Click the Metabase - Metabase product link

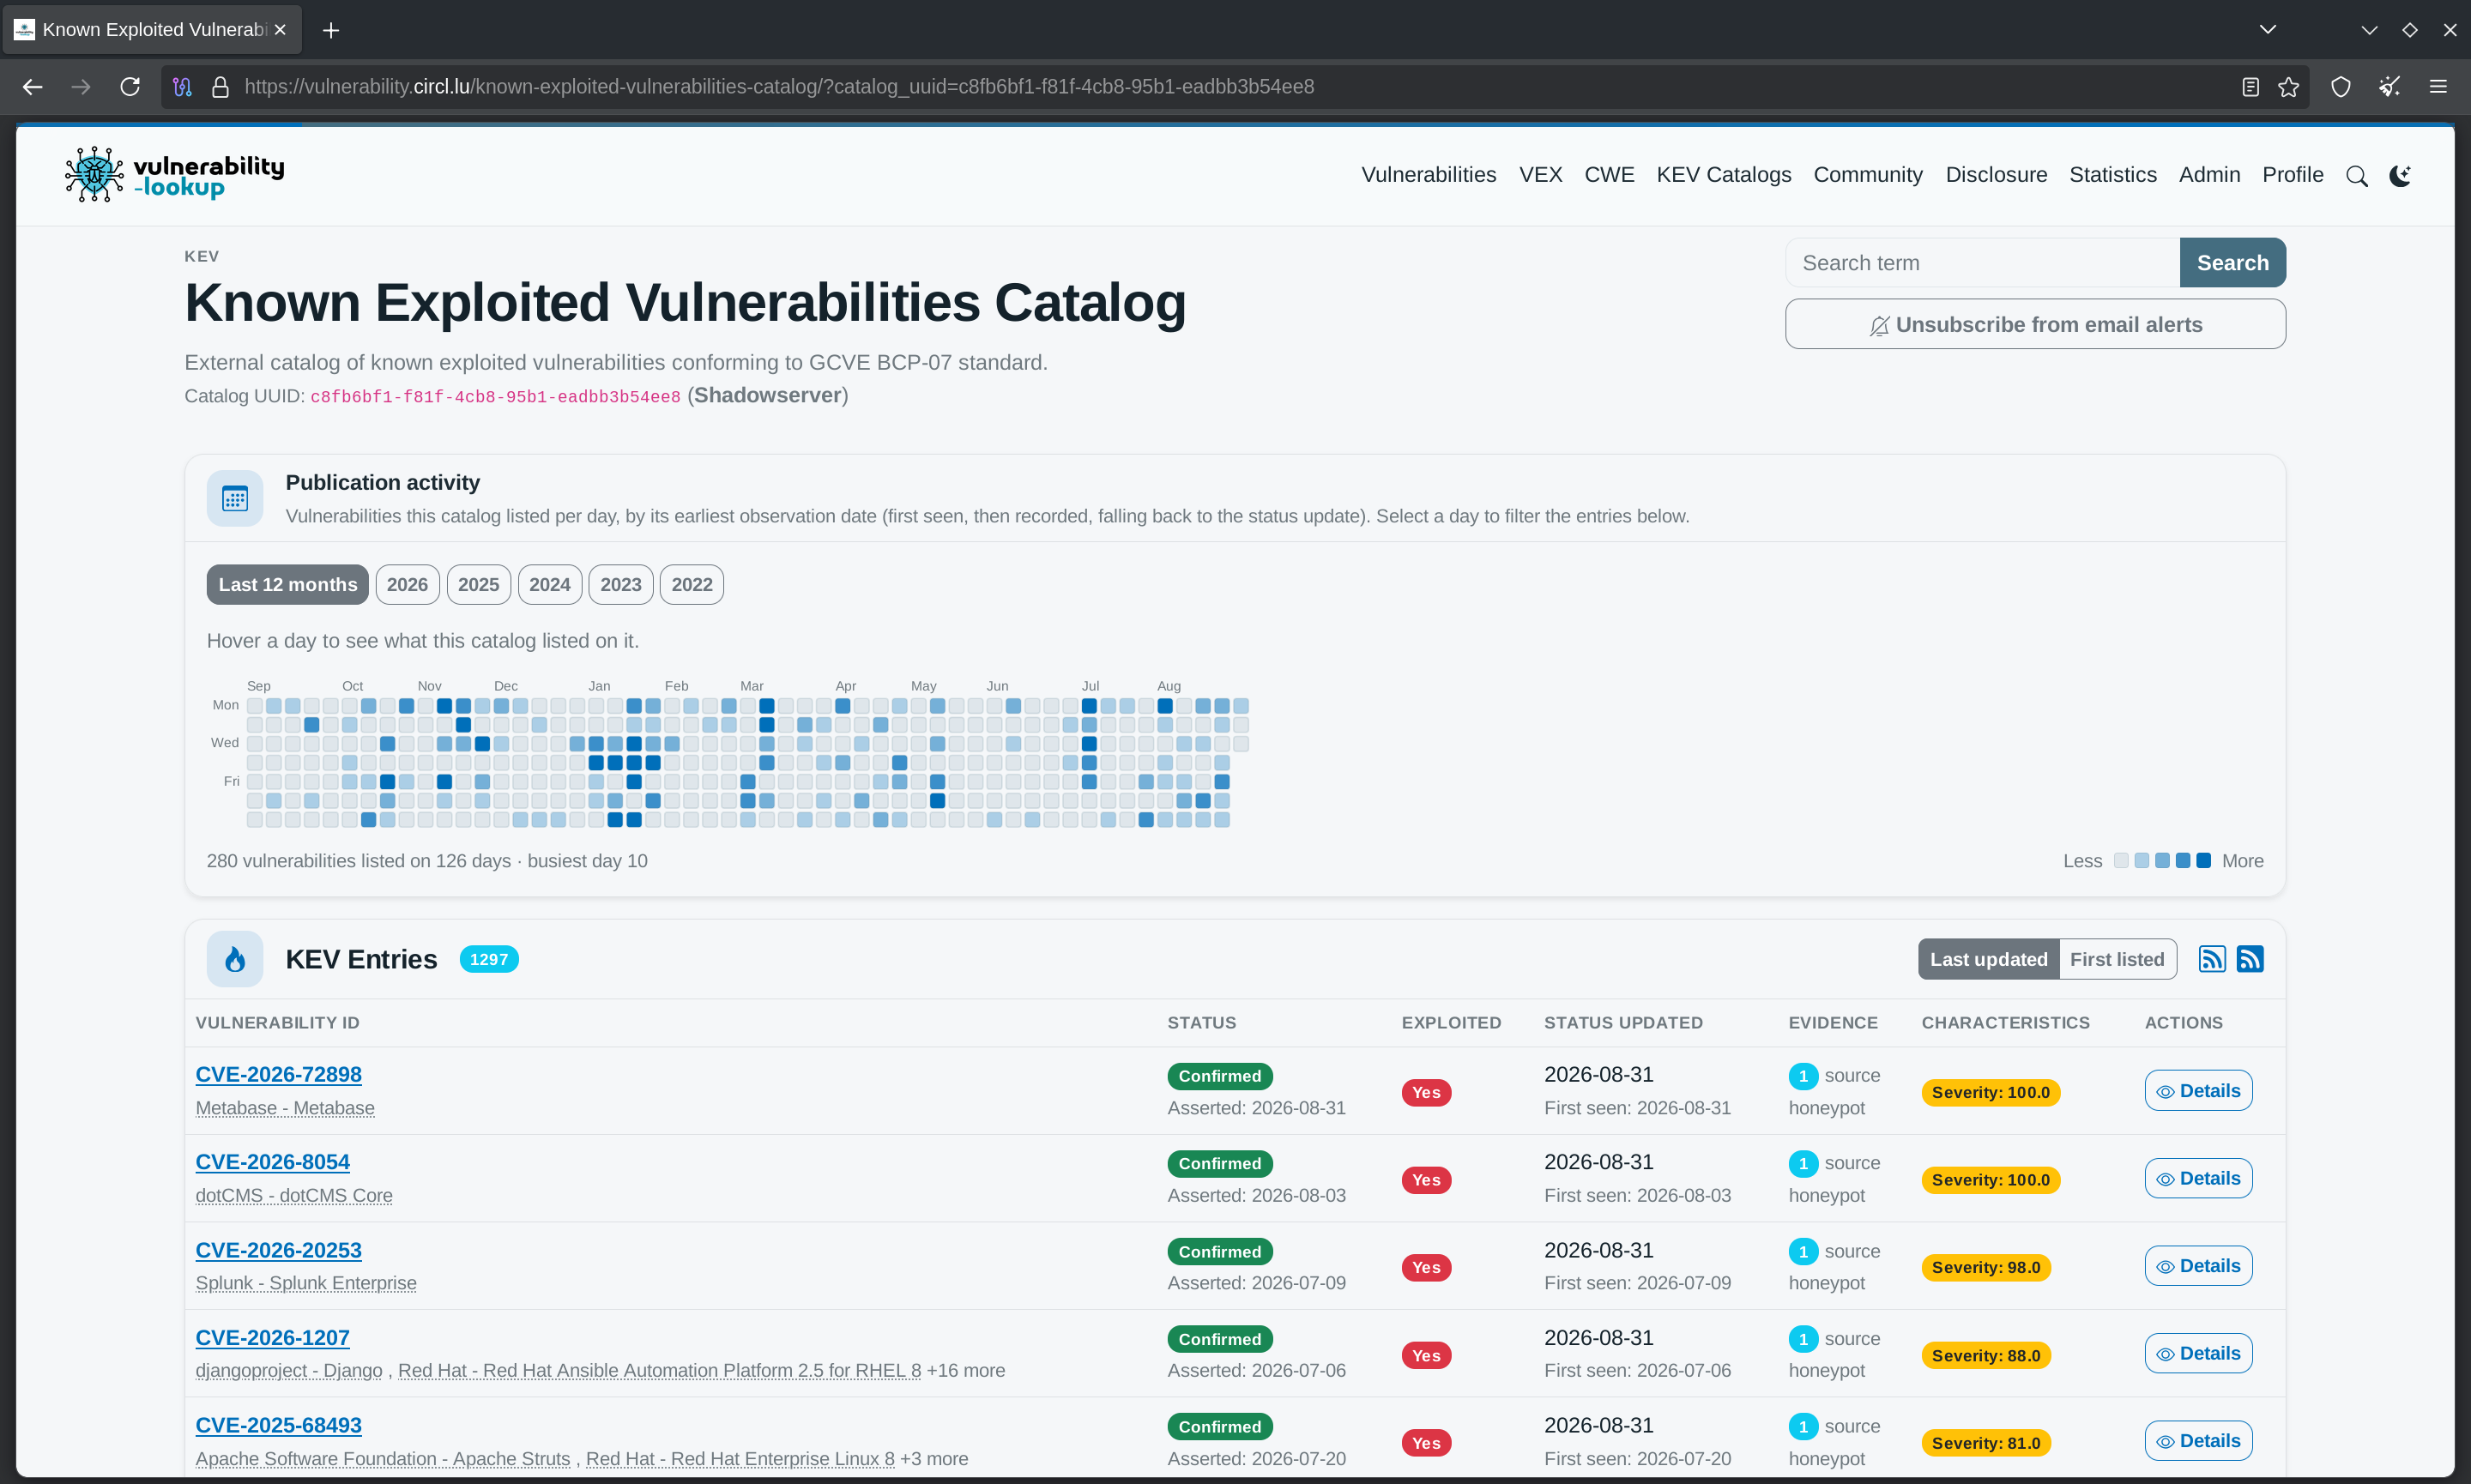285,1108
